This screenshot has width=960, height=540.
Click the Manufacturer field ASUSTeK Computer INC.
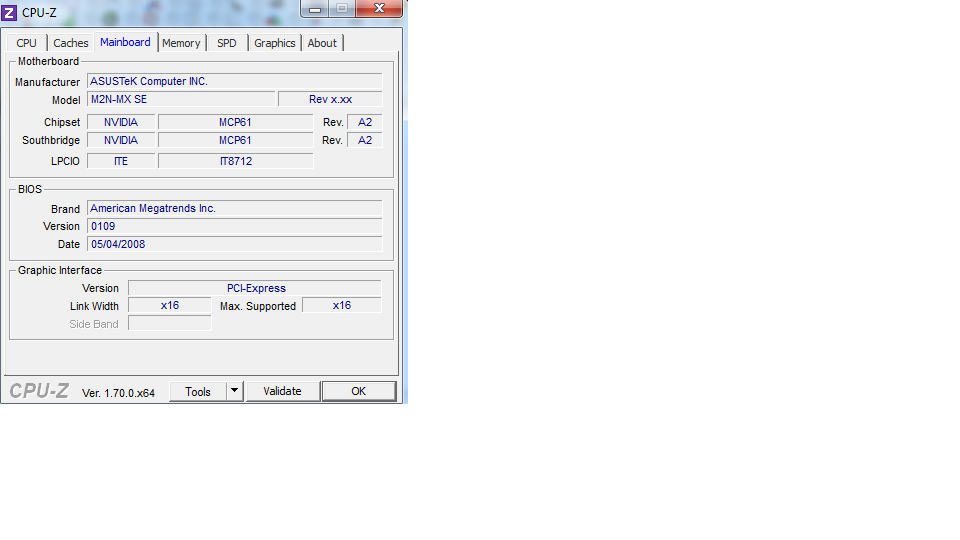(234, 81)
